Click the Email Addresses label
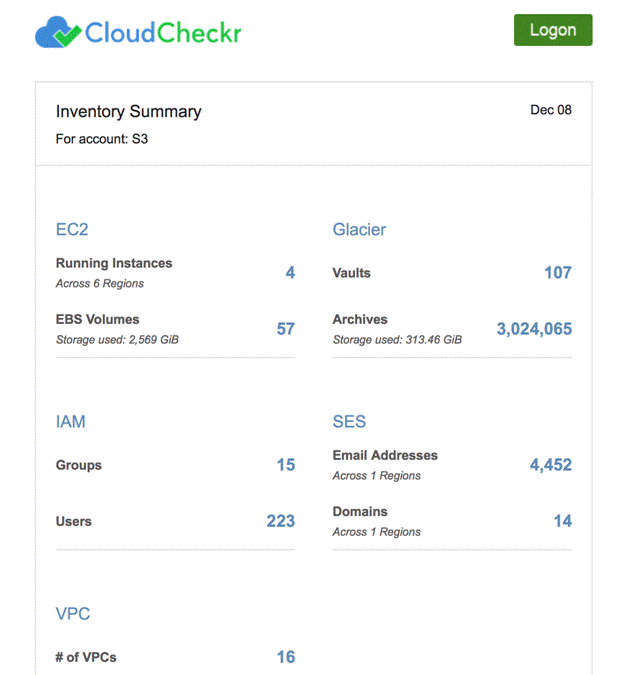This screenshot has height=675, width=623. 385,455
